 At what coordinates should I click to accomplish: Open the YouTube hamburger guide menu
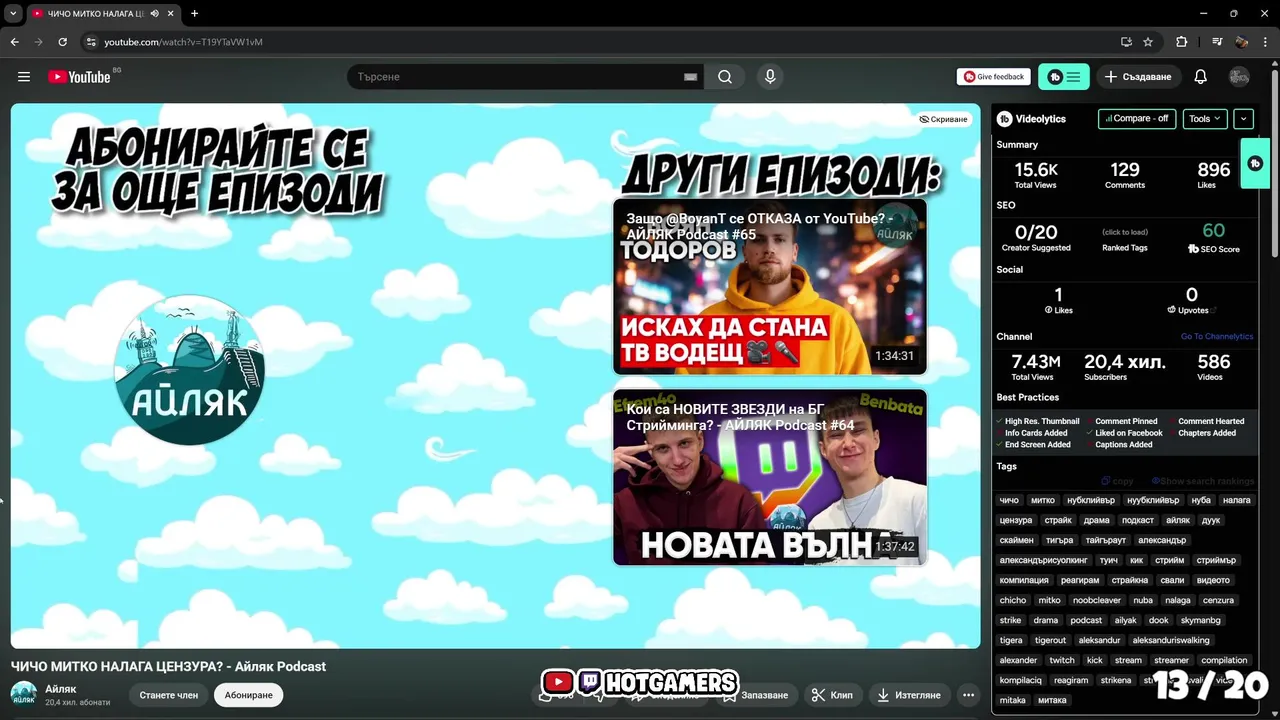point(24,77)
